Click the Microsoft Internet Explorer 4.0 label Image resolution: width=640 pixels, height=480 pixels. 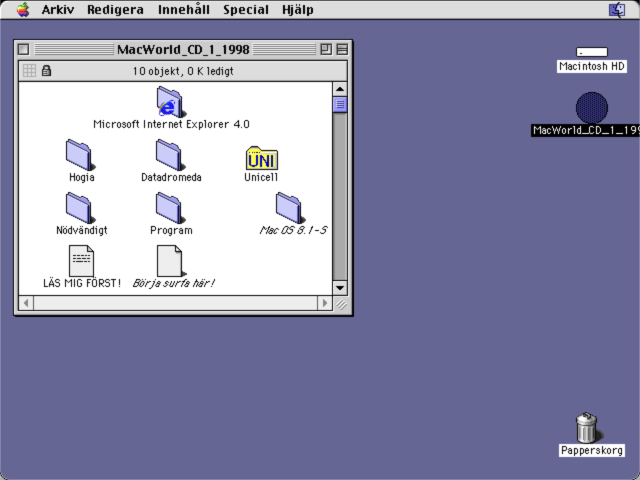(x=171, y=124)
